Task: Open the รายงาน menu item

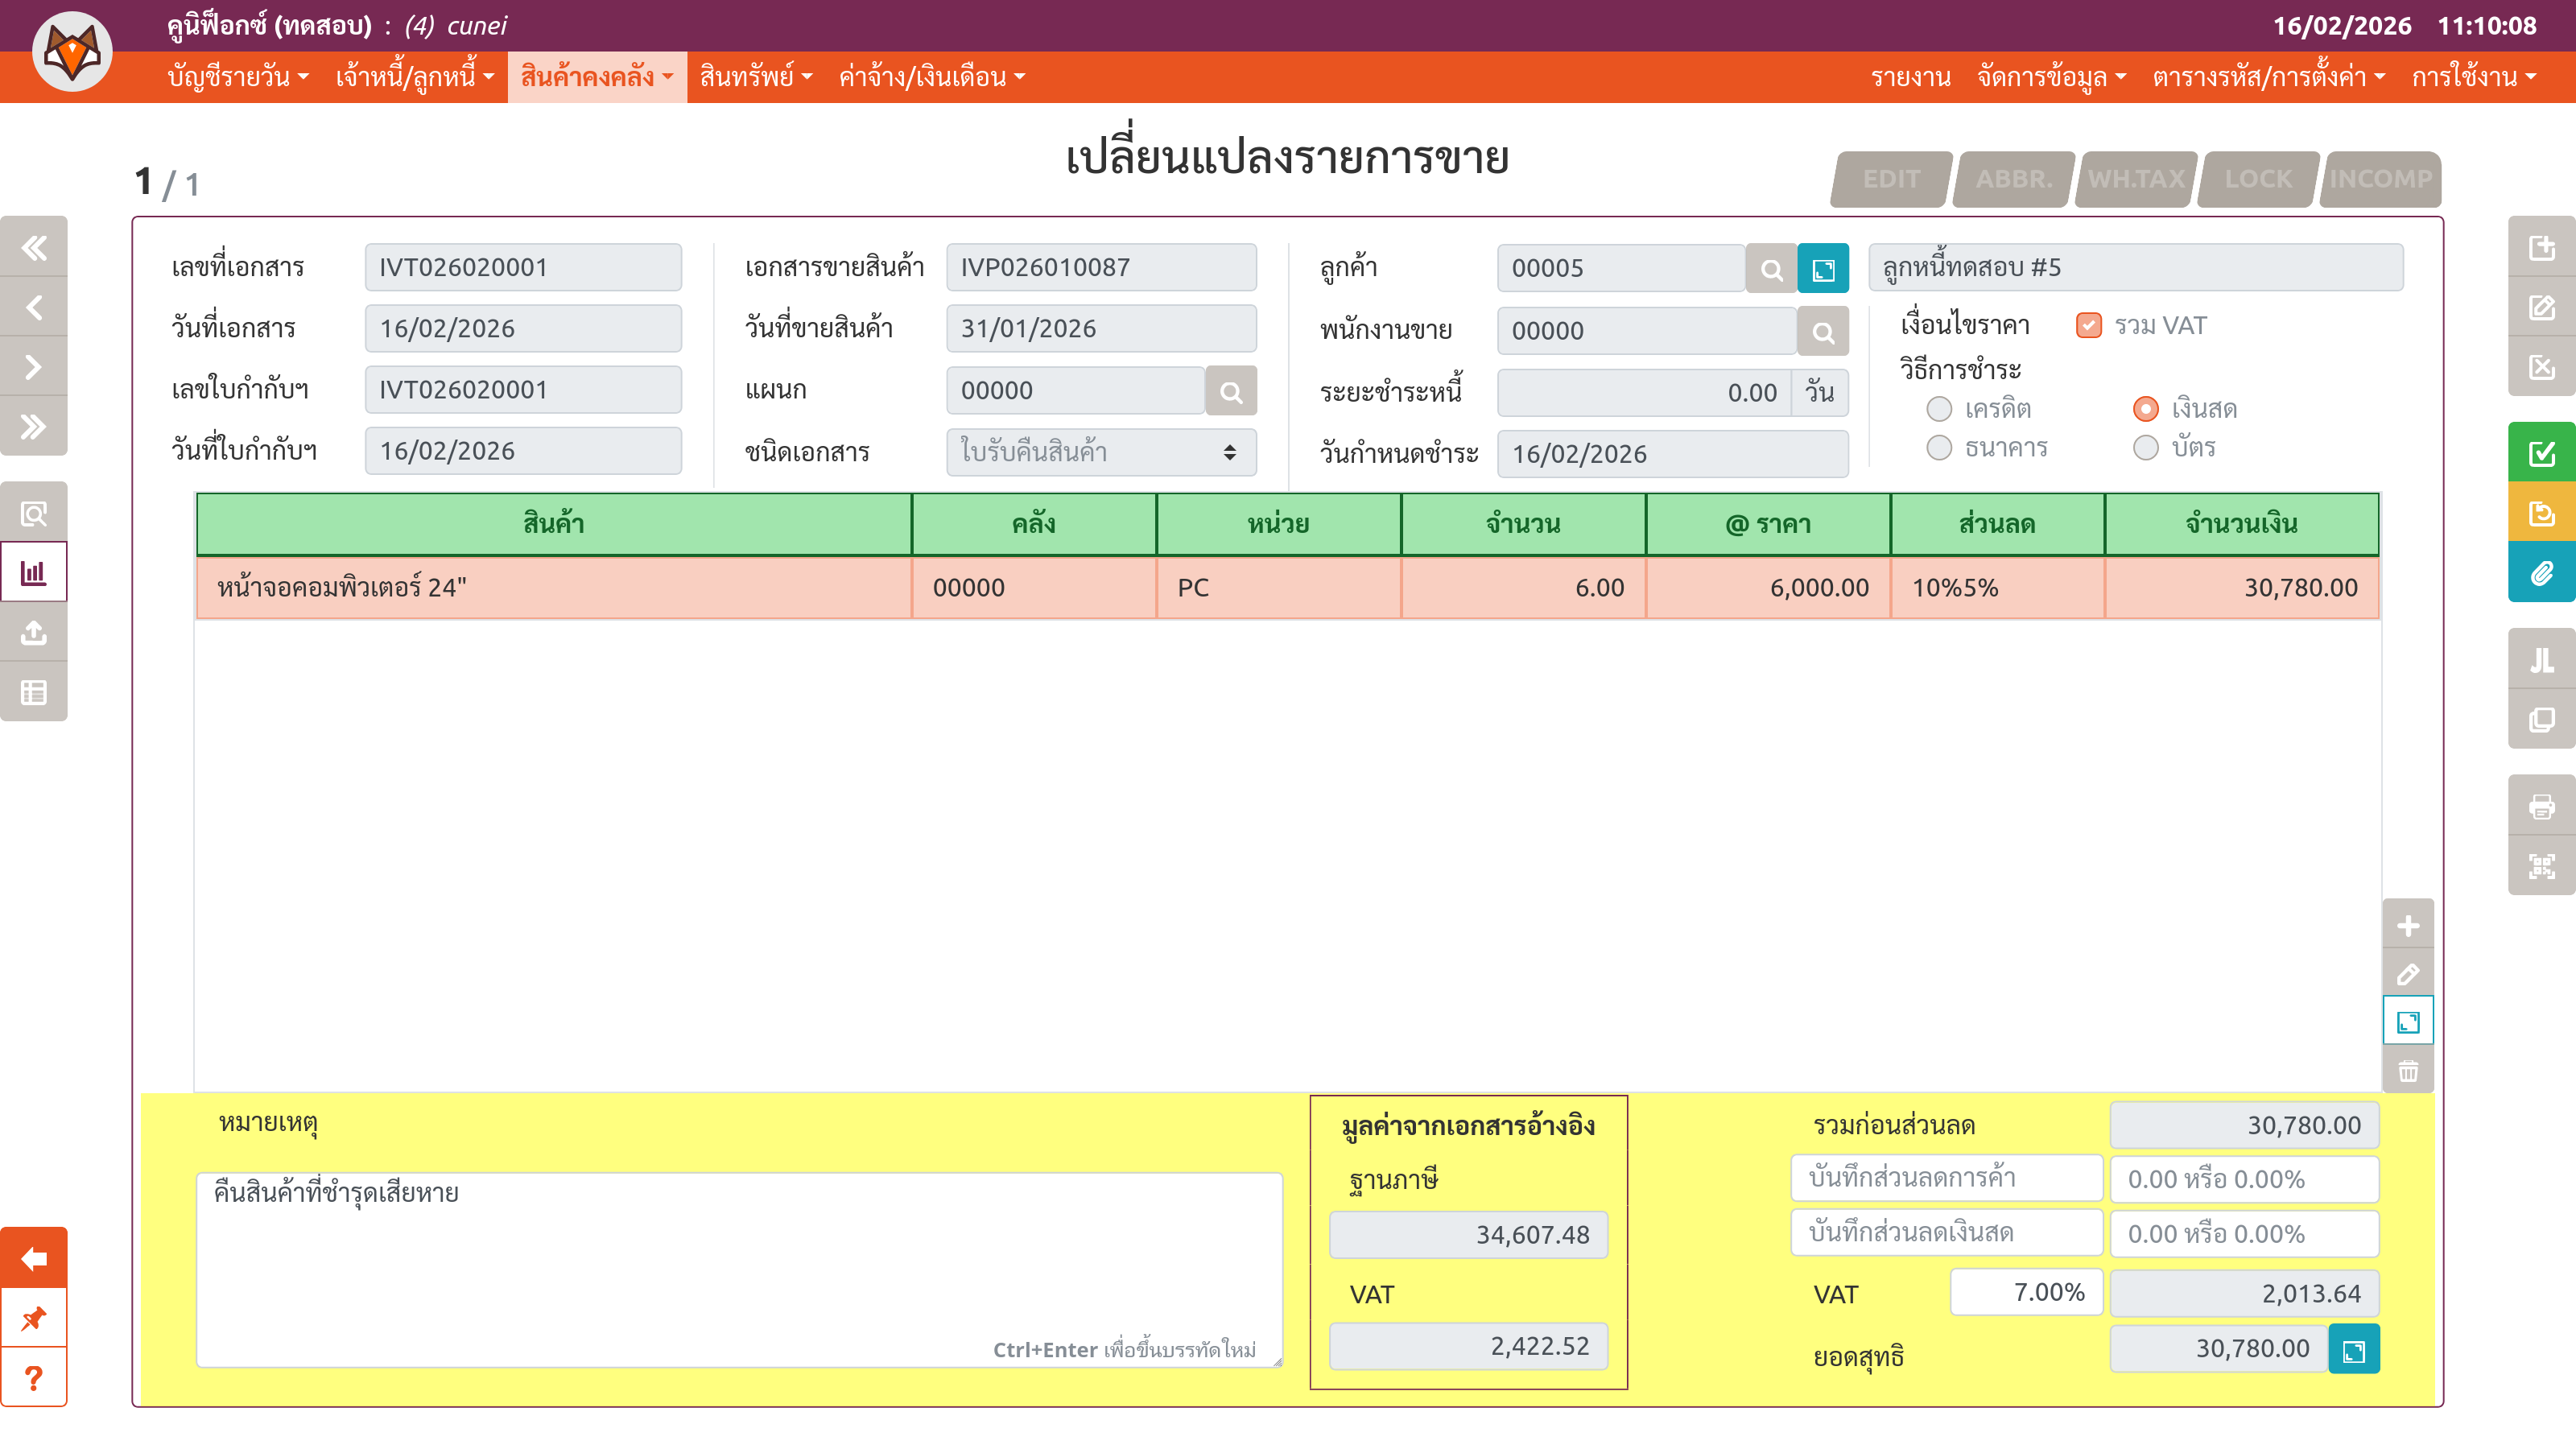Action: [1910, 77]
